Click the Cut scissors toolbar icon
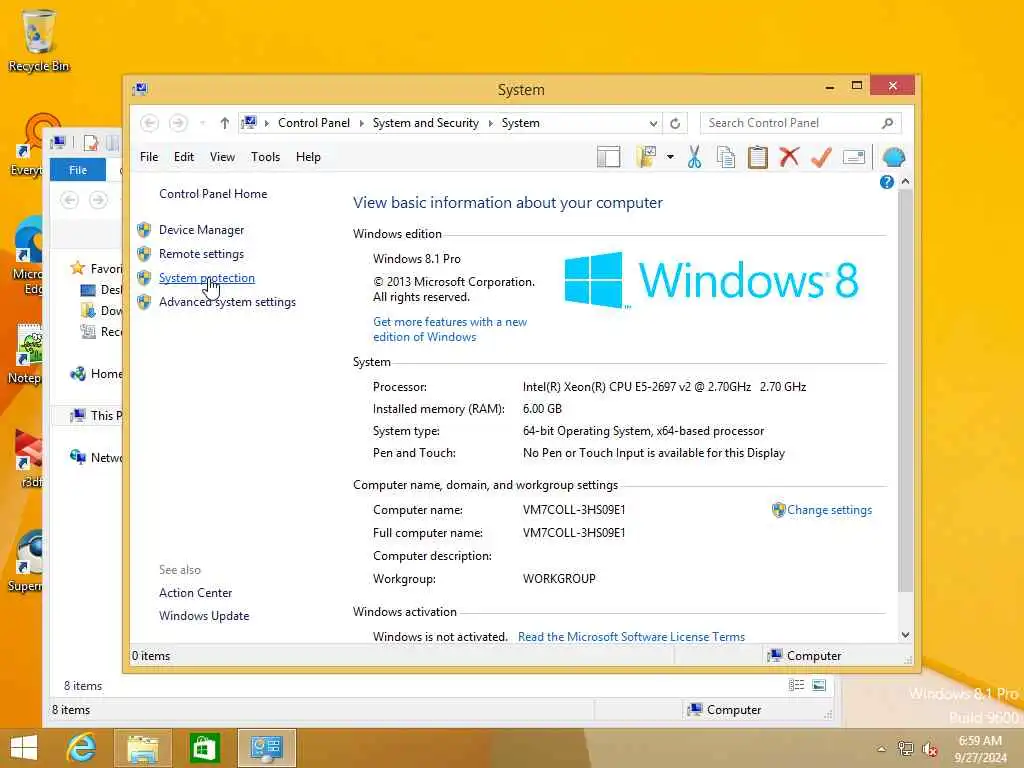The image size is (1024, 768). point(694,157)
